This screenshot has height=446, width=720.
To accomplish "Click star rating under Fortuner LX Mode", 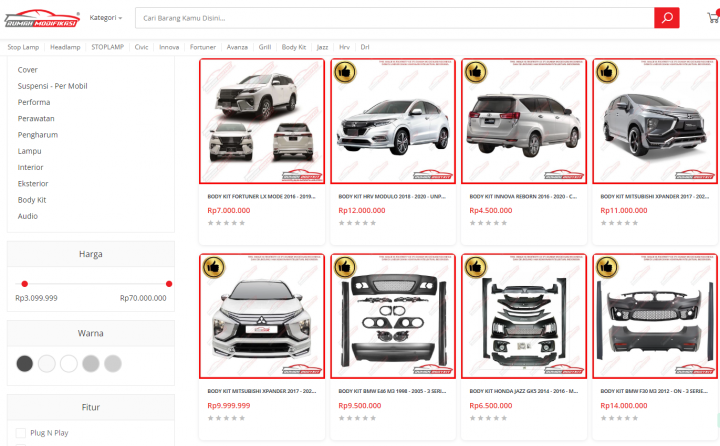I will click(x=226, y=223).
